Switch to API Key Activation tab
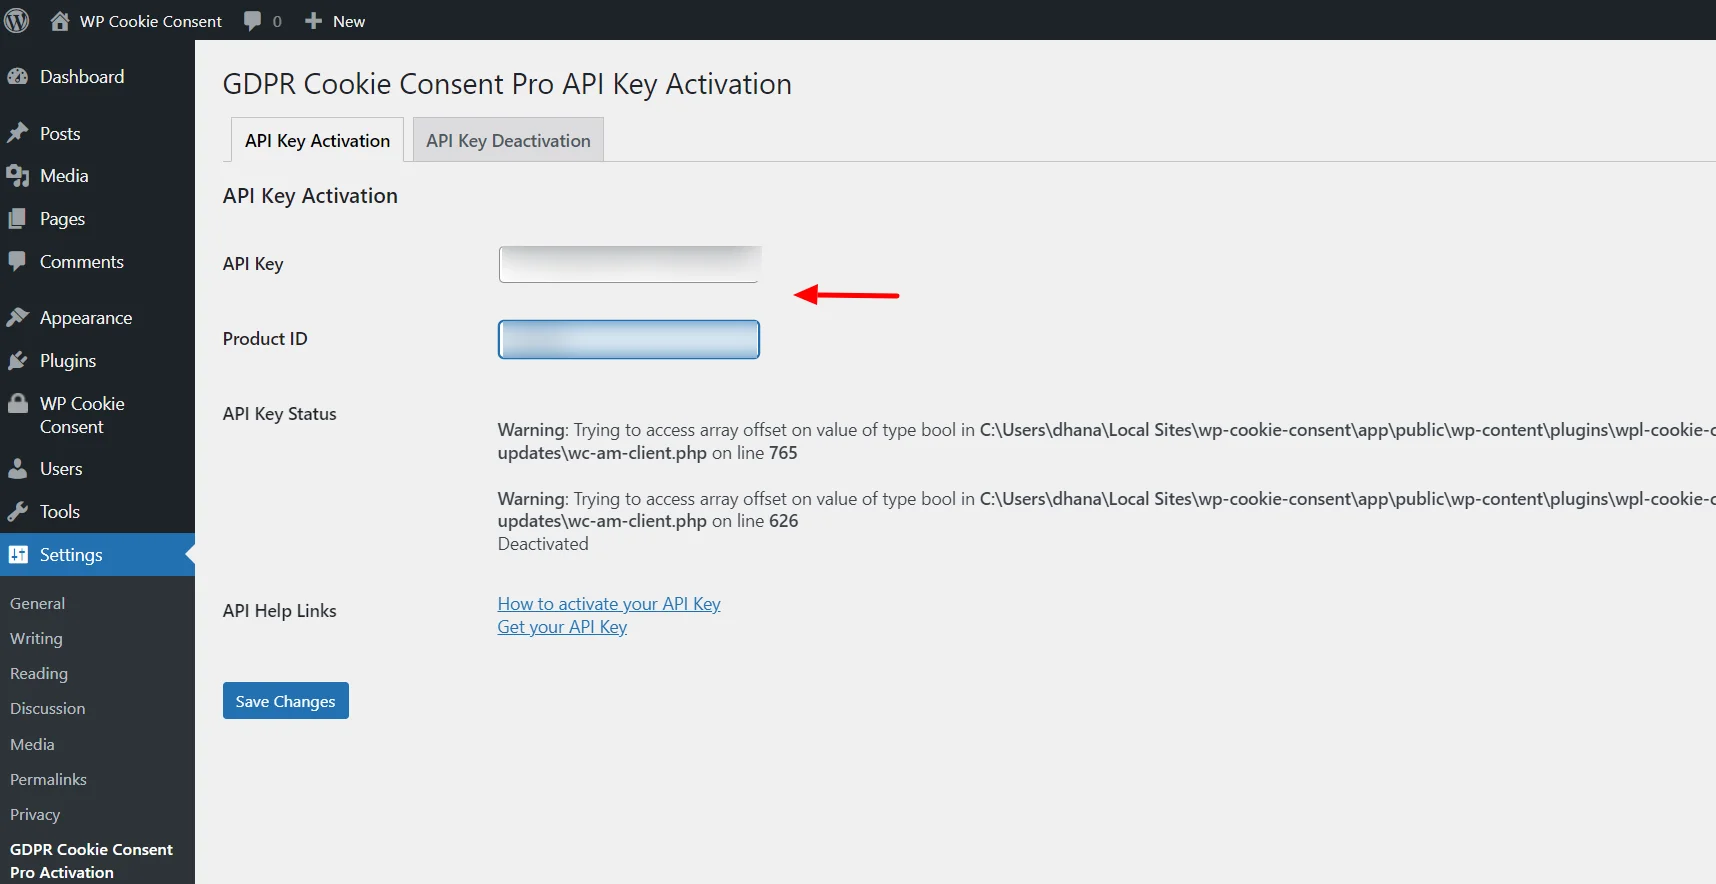Image resolution: width=1716 pixels, height=884 pixels. pyautogui.click(x=318, y=140)
